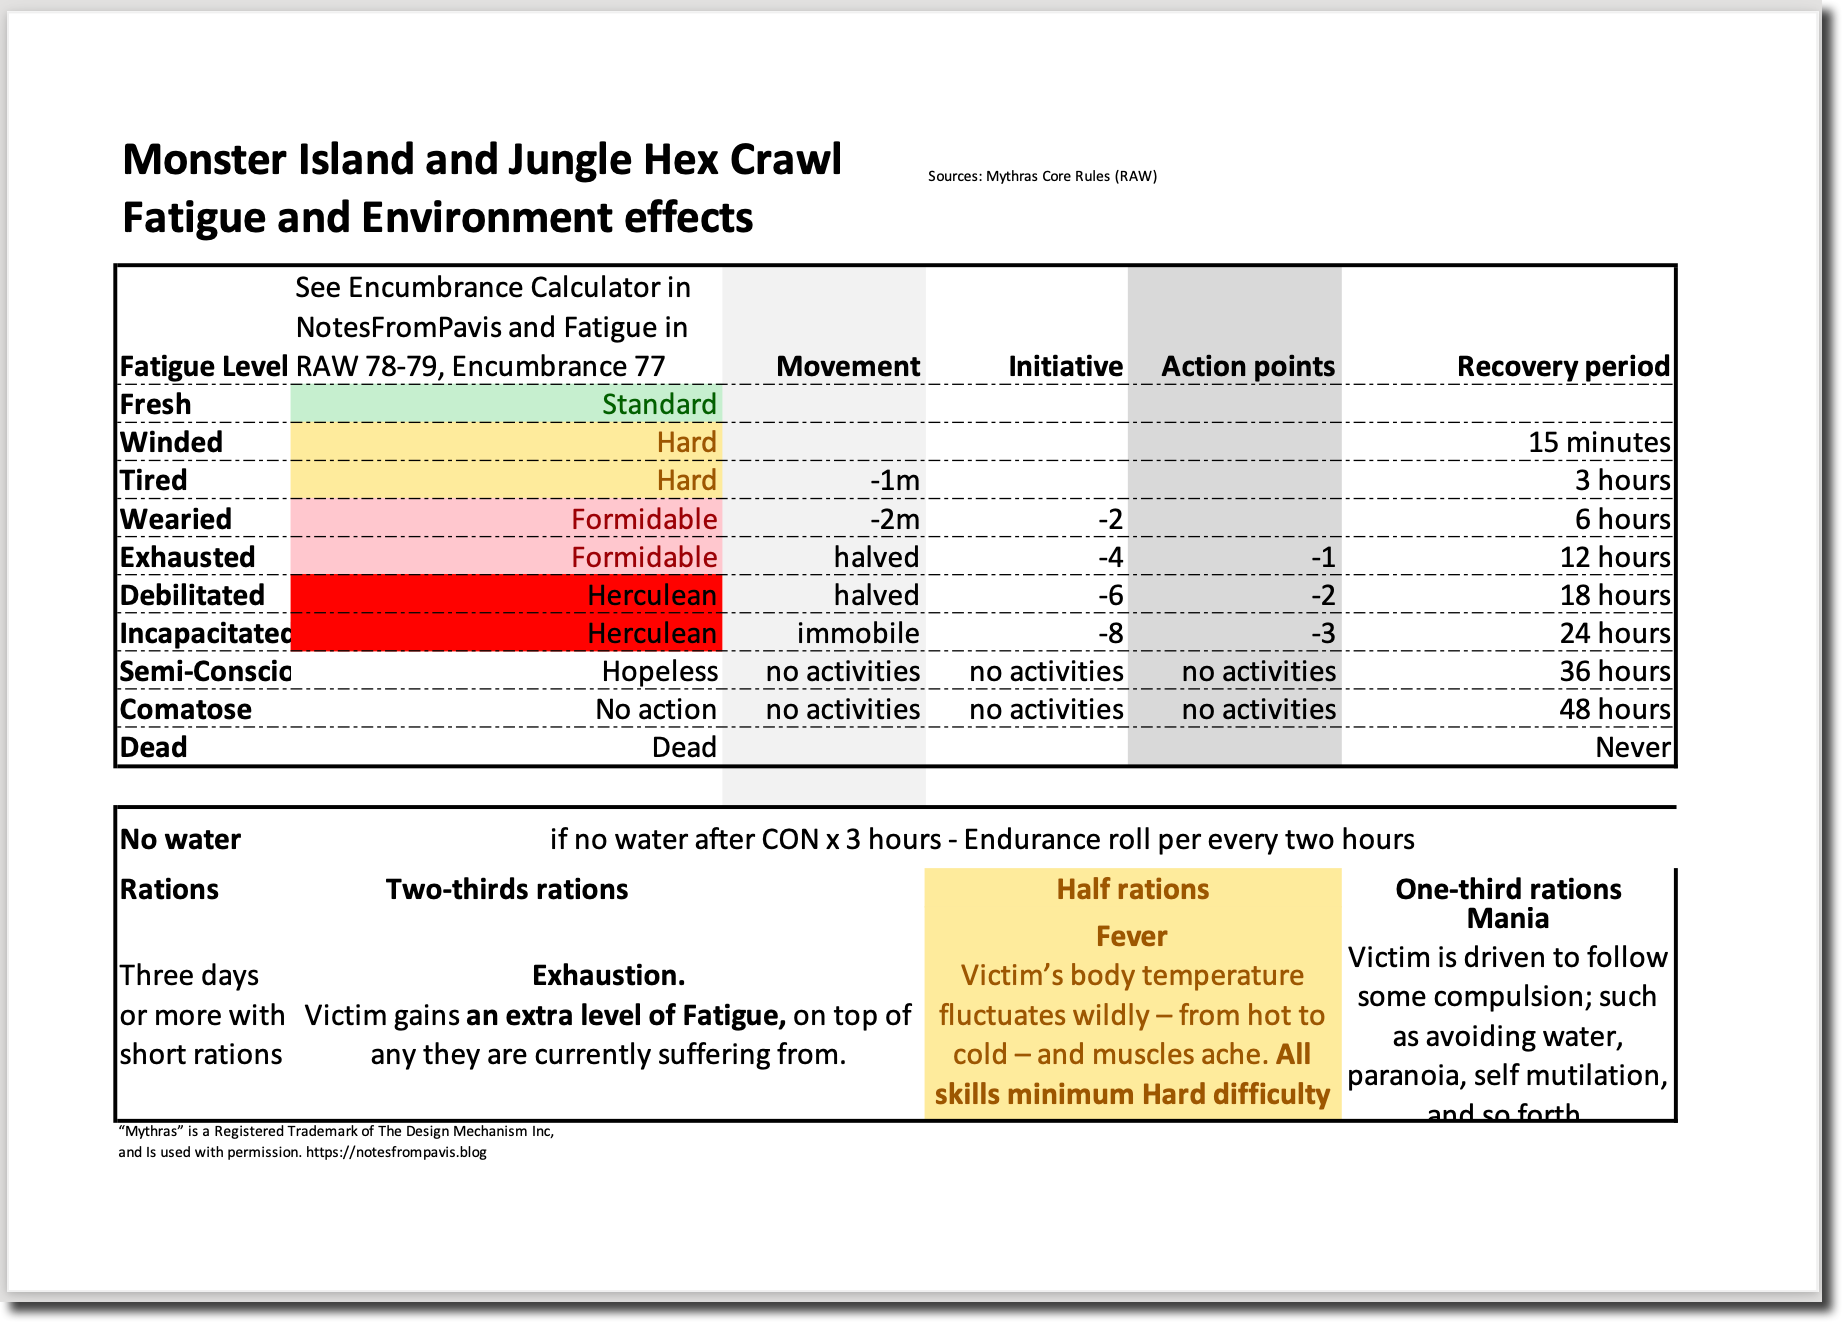Click the Recovery period column header
Viewport: 1842px width, 1322px height.
[x=1562, y=366]
